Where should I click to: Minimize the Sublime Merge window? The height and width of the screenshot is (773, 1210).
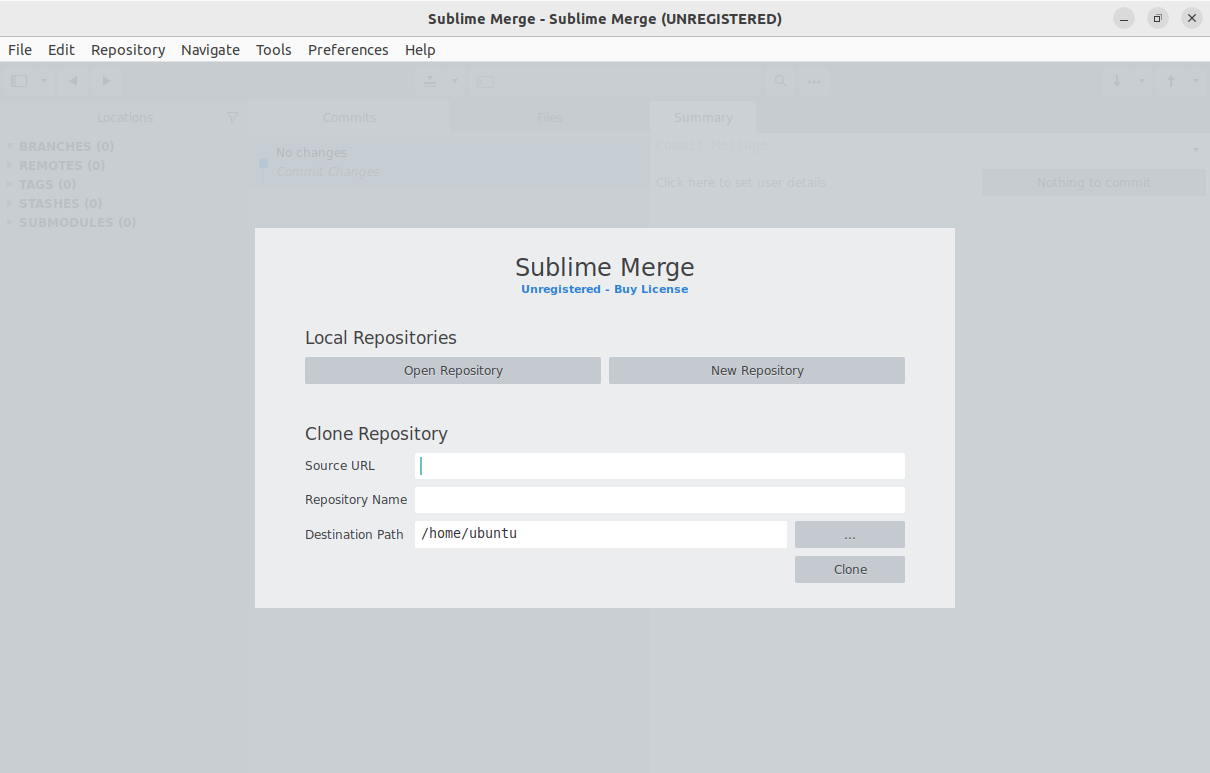[1125, 18]
